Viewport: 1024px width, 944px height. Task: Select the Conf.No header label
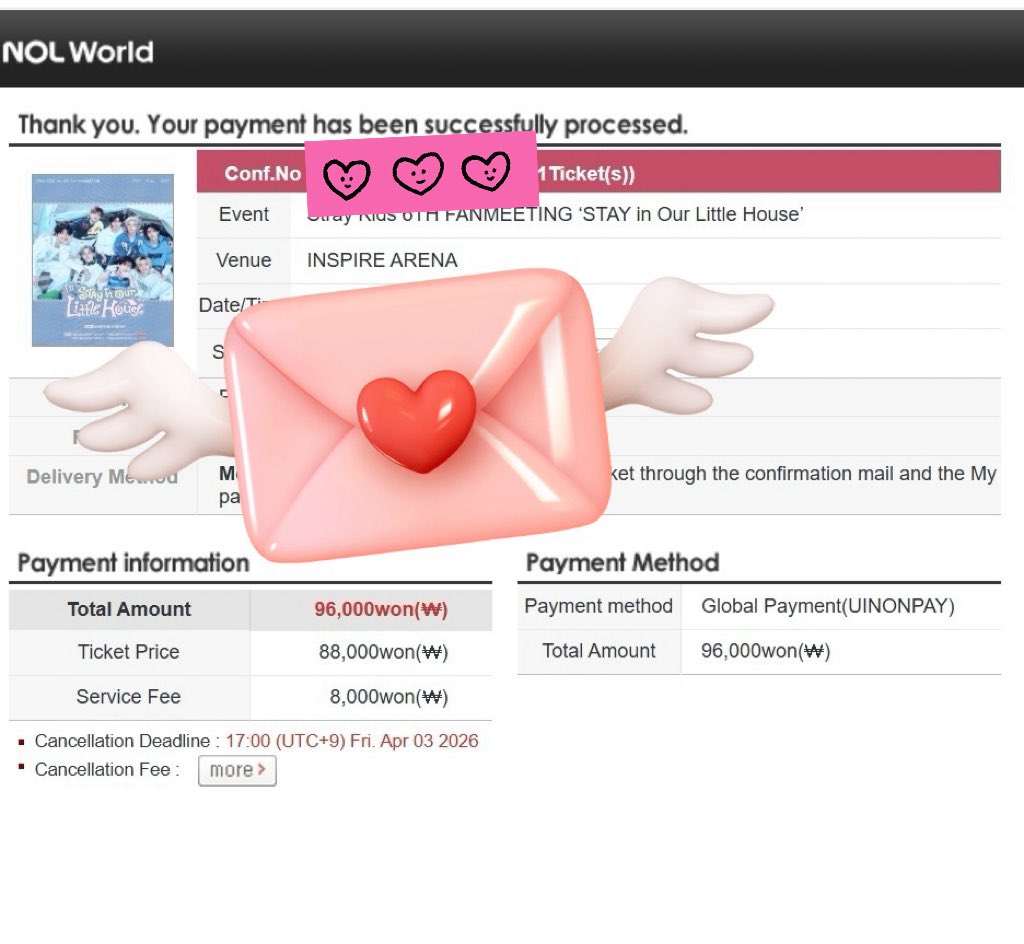(x=262, y=174)
